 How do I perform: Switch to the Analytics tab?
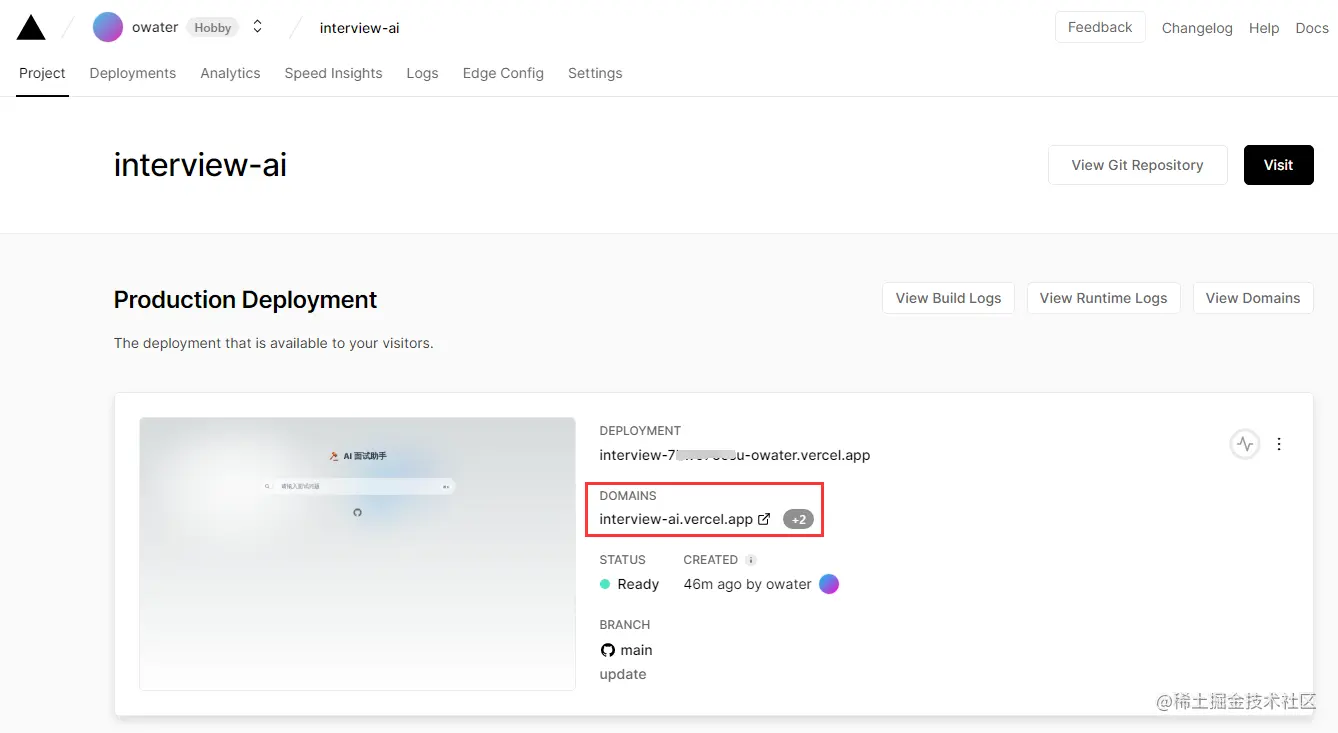pyautogui.click(x=230, y=73)
